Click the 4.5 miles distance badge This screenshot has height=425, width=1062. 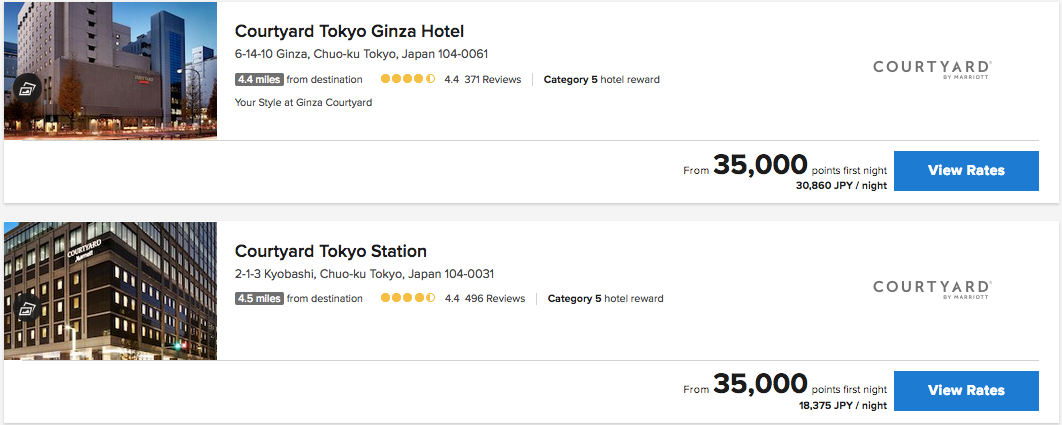259,298
